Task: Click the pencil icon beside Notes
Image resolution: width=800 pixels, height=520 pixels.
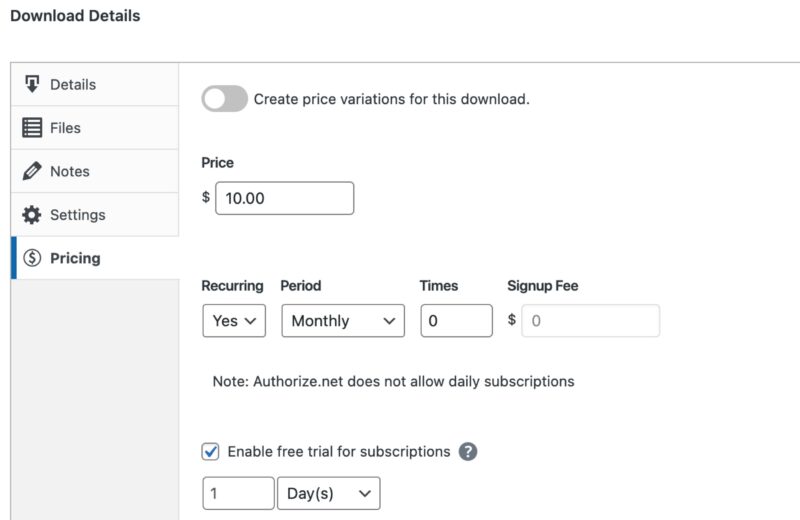Action: [x=32, y=171]
